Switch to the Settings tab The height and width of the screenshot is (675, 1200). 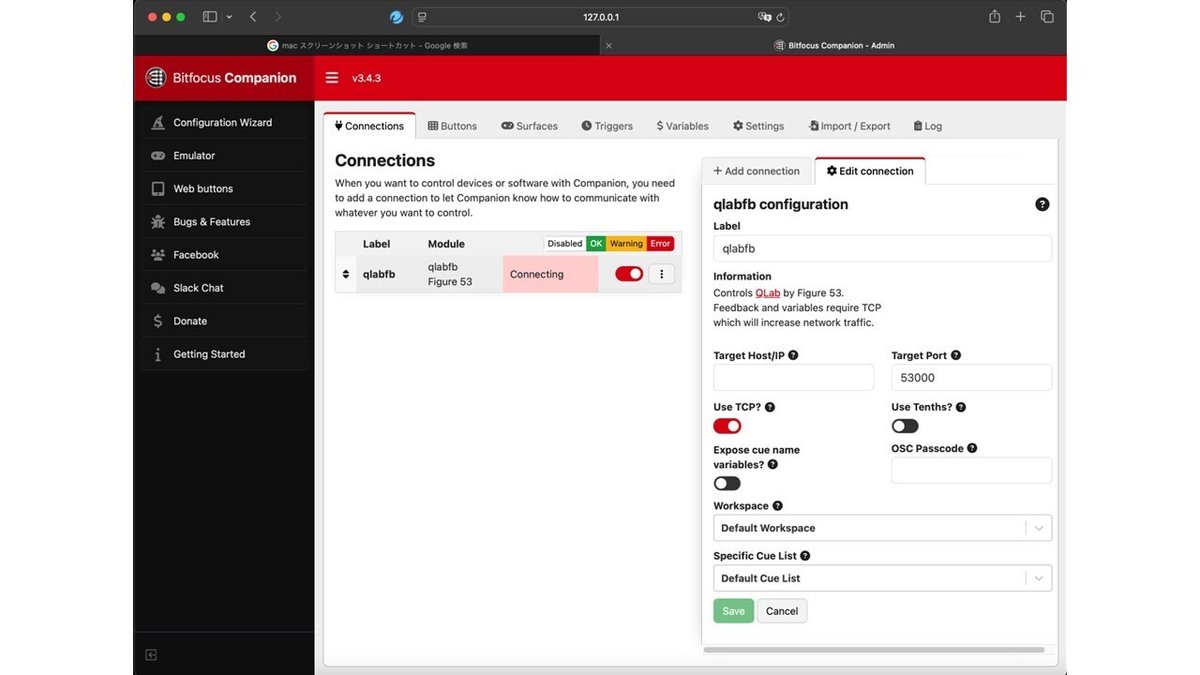coord(758,126)
